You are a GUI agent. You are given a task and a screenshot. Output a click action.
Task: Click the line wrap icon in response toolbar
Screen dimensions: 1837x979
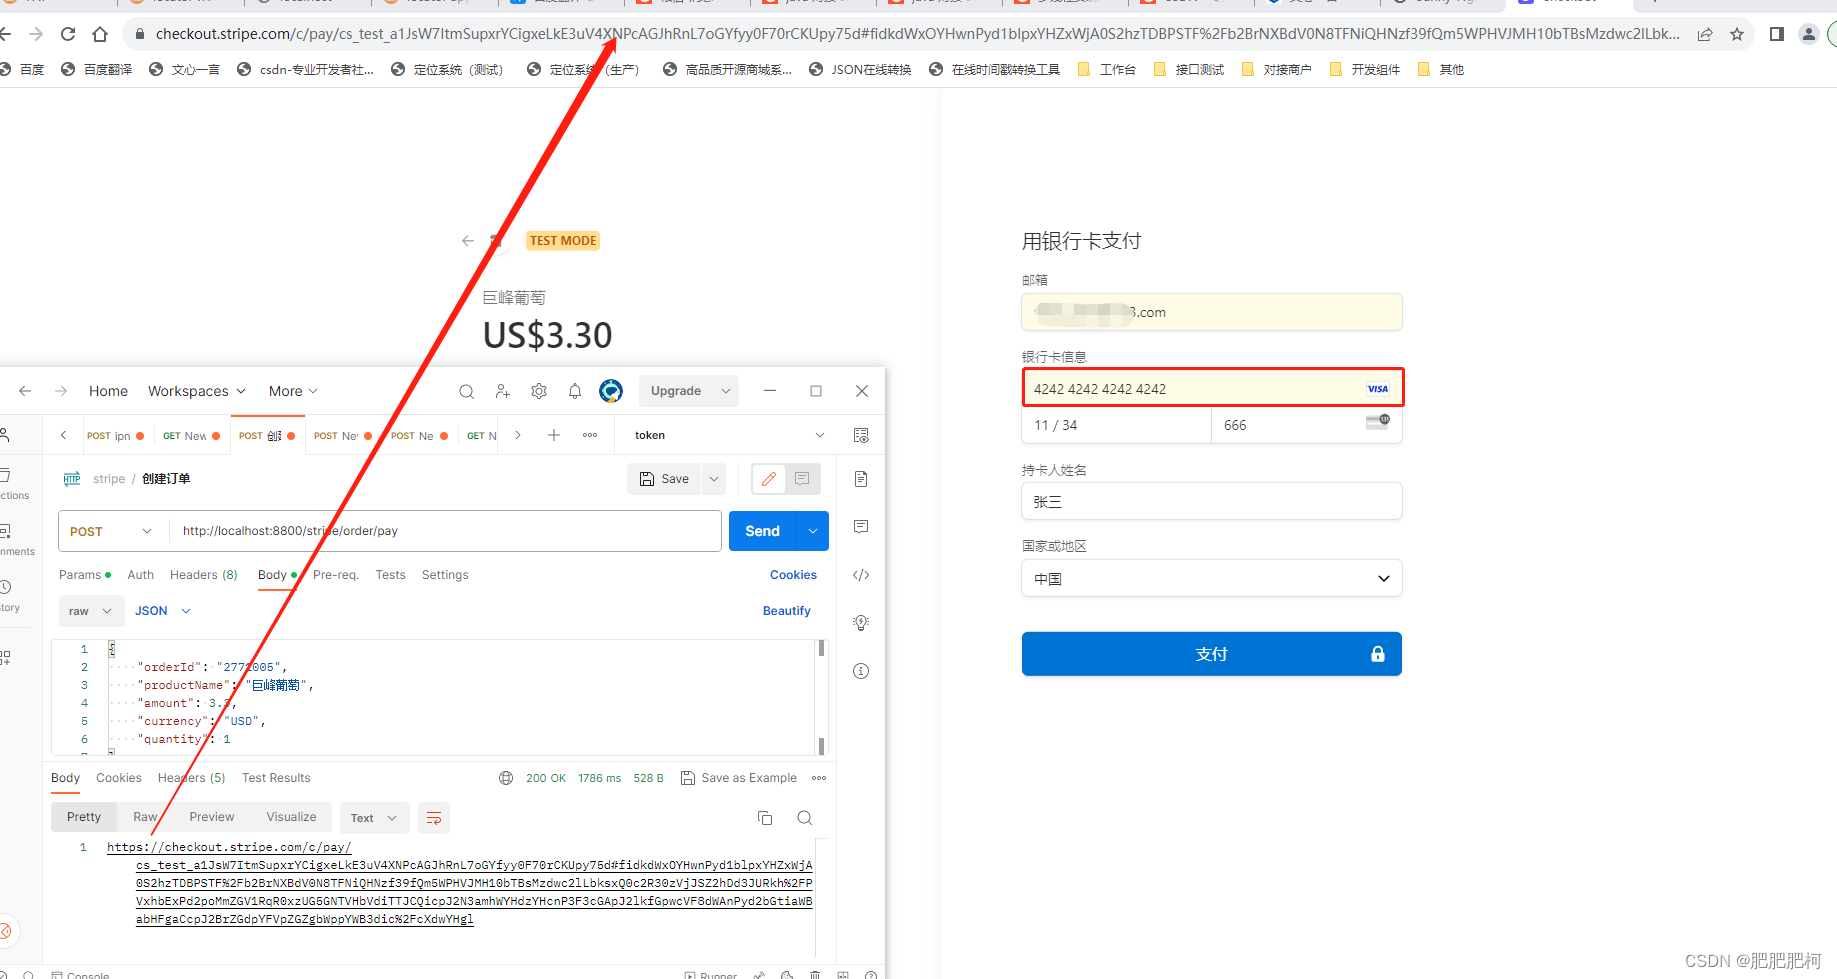[x=434, y=818]
